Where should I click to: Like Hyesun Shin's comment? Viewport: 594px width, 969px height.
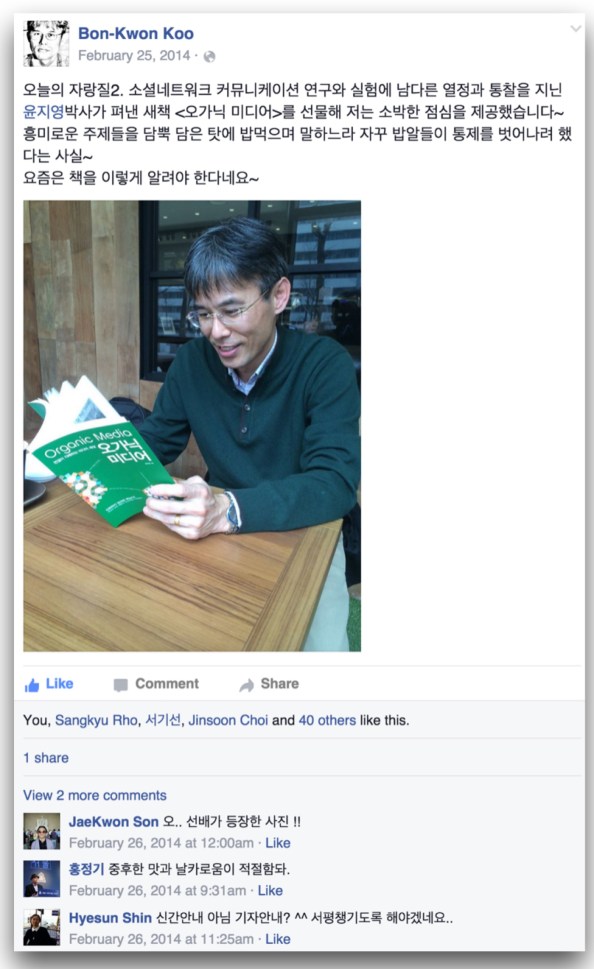point(278,939)
